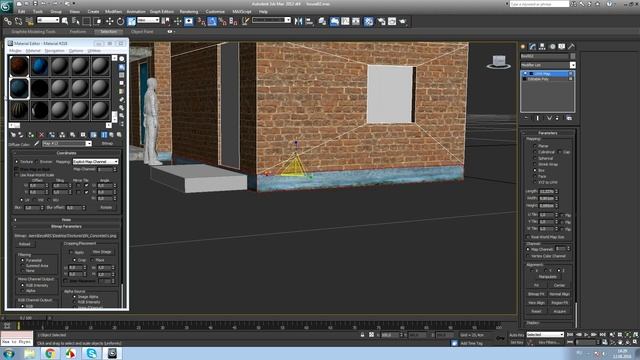This screenshot has width=640, height=360.
Task: Open the MAXScript menu
Action: click(242, 11)
